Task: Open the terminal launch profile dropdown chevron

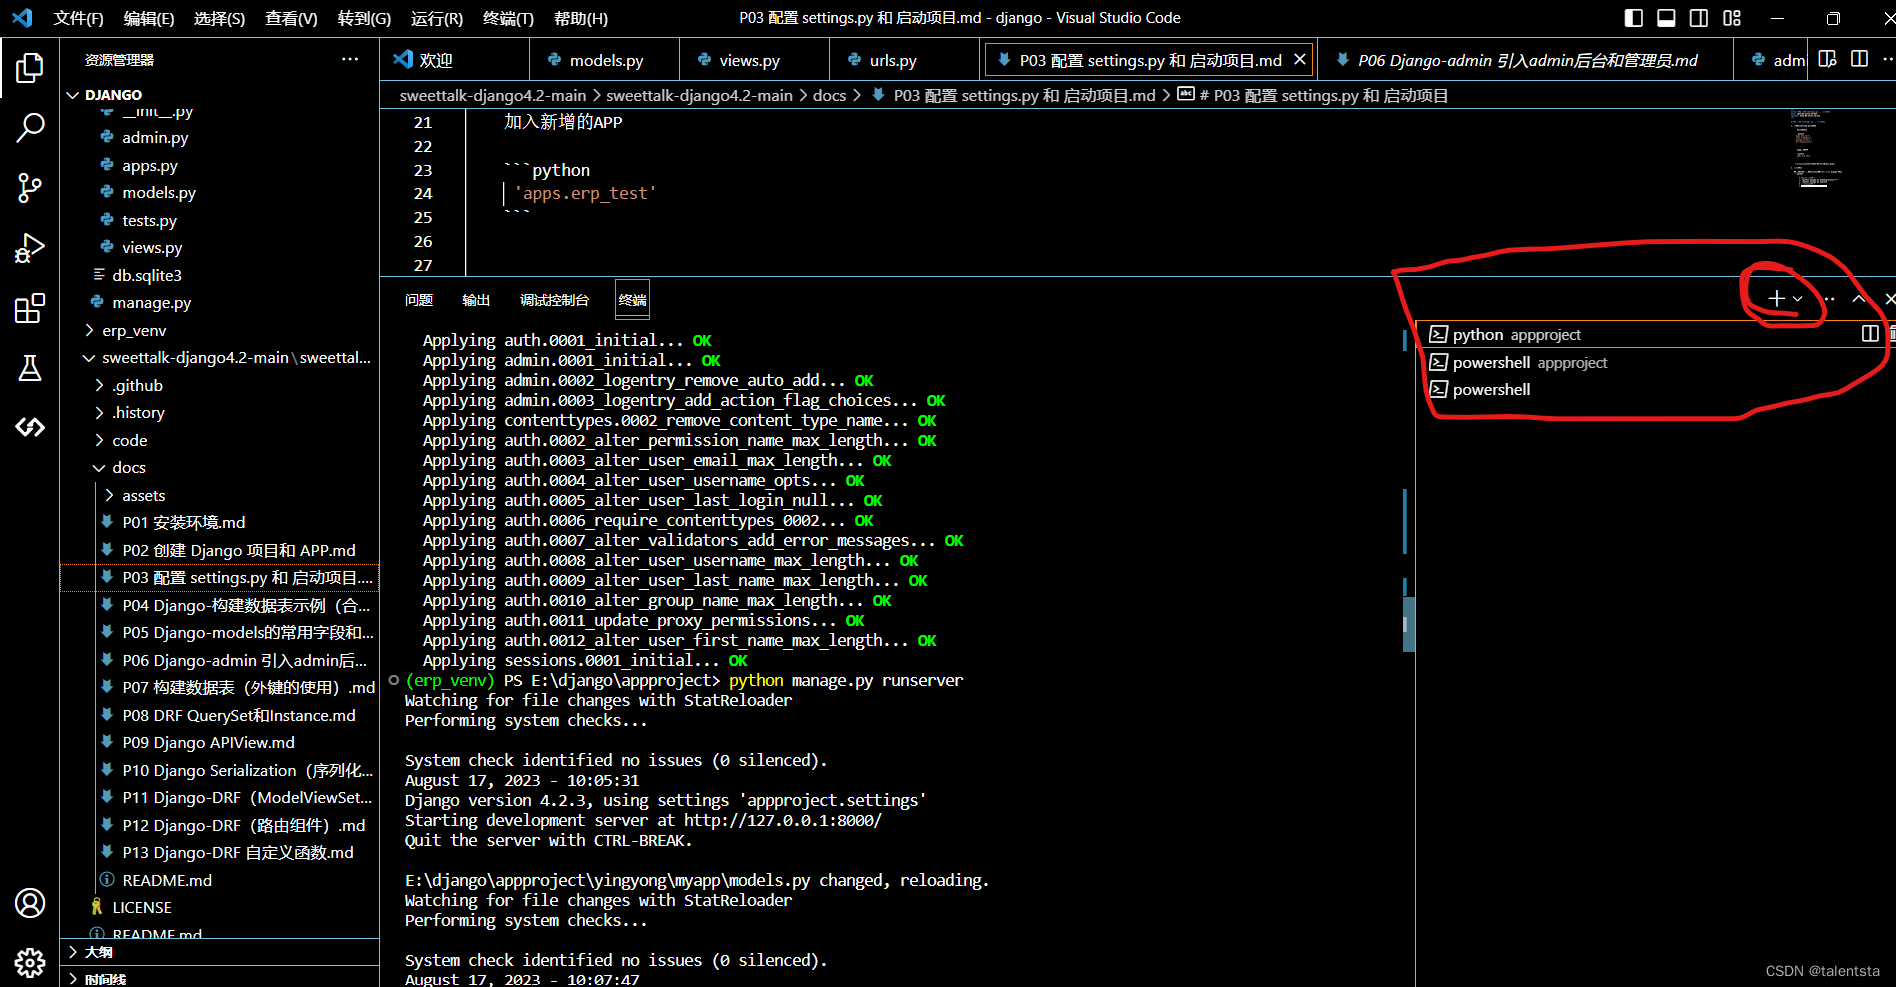Action: point(1798,299)
